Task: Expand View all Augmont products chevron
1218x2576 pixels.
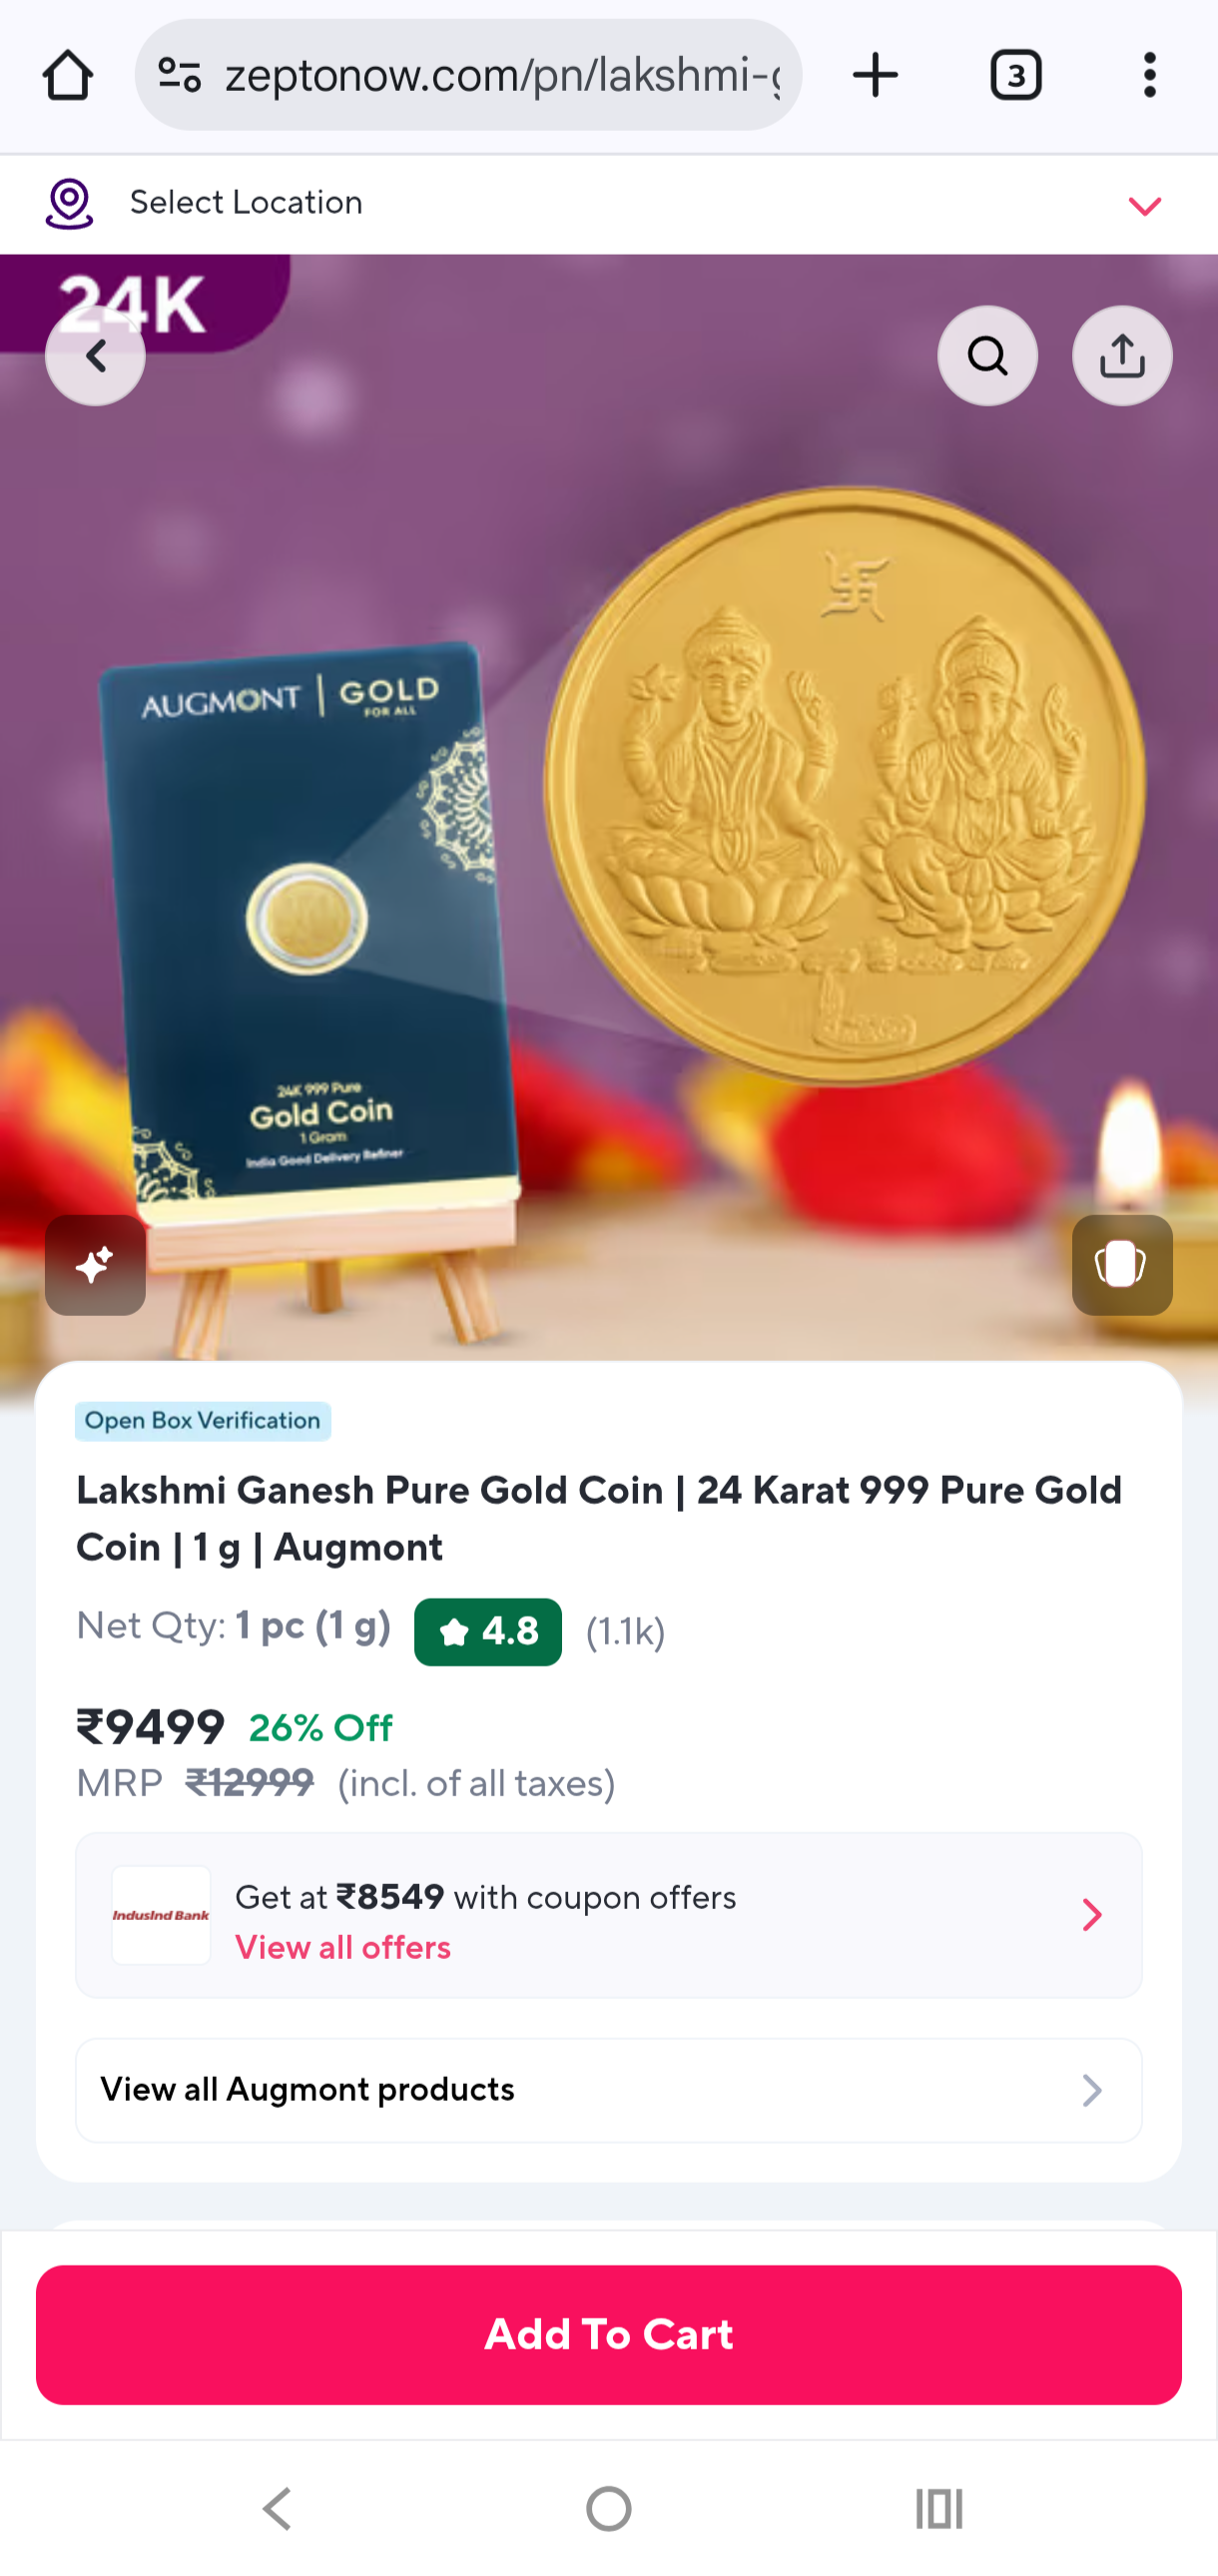Action: [x=1092, y=2090]
